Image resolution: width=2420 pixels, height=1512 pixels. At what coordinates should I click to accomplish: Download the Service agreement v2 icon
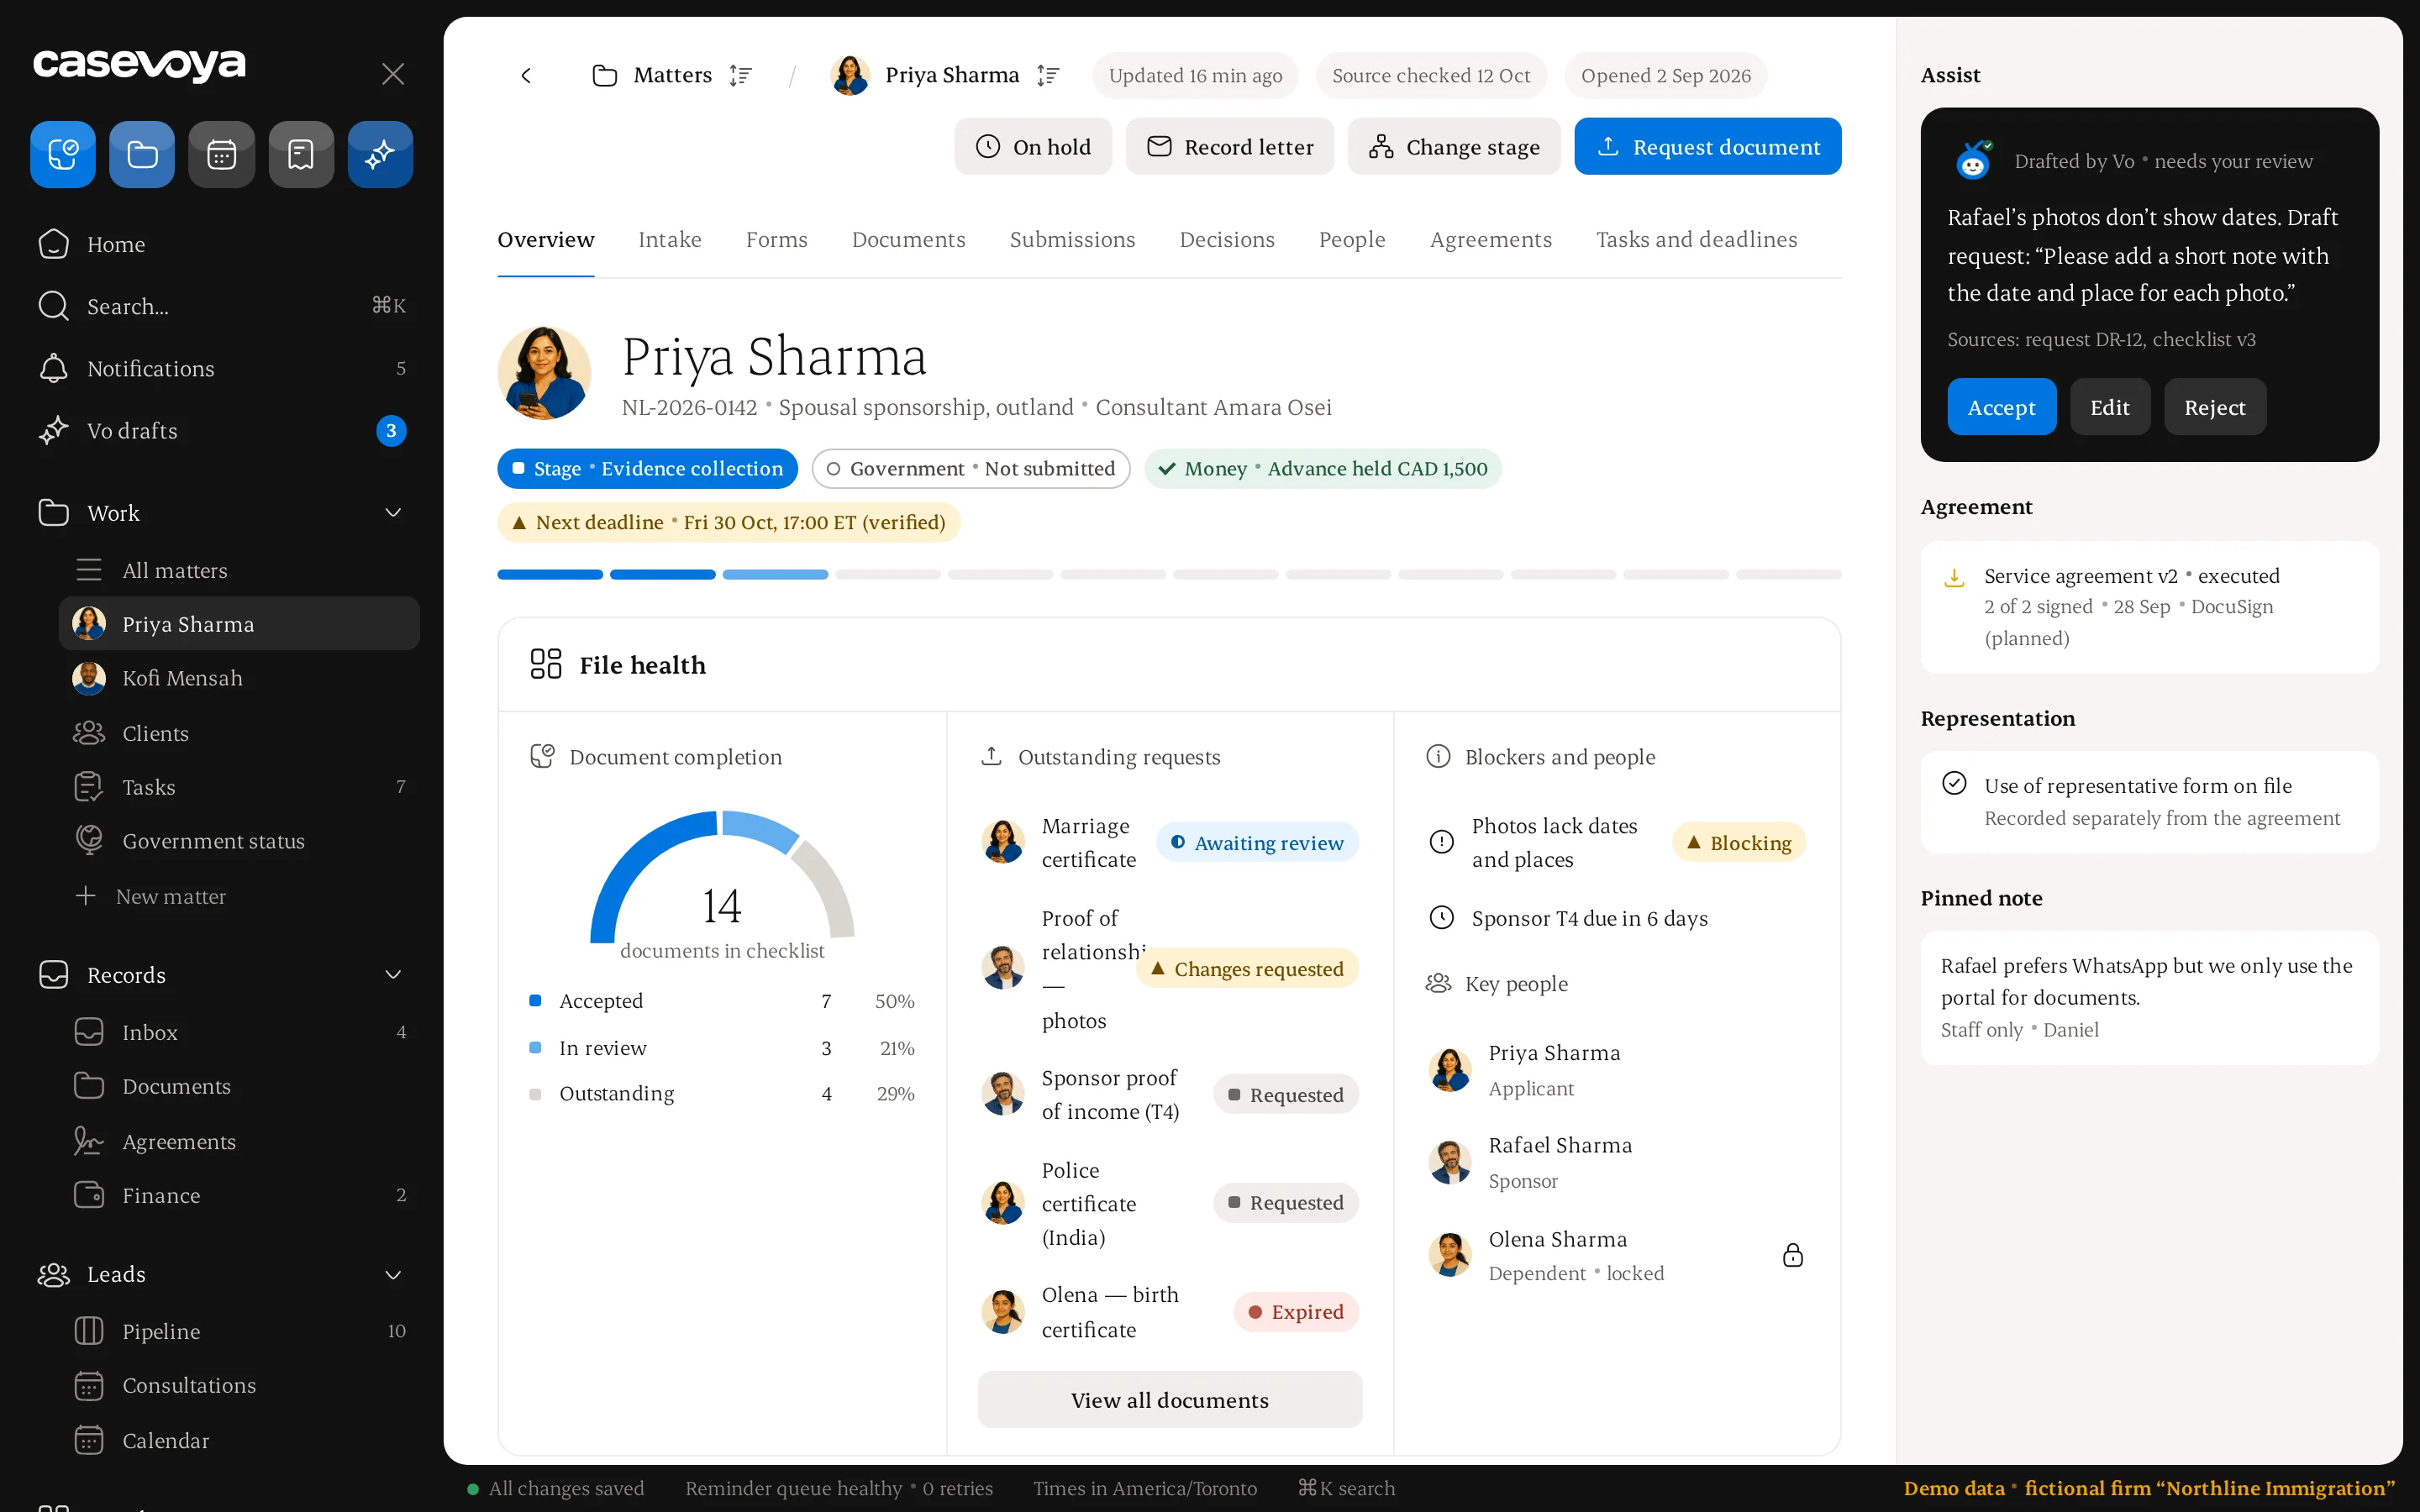point(1954,577)
